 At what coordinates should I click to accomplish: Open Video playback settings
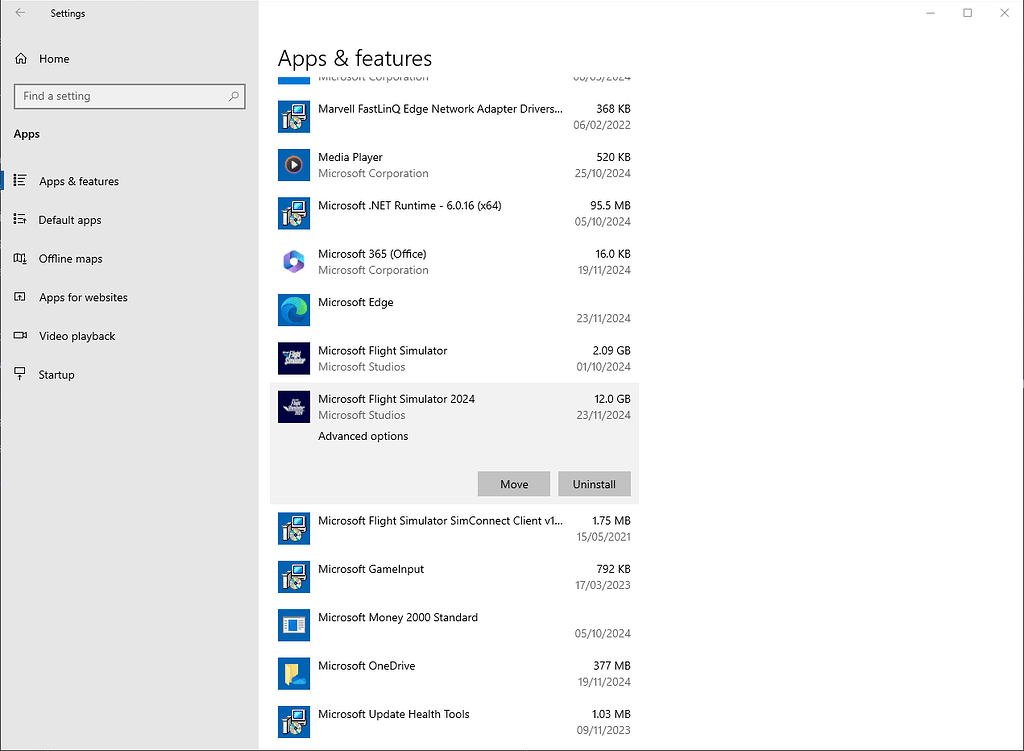(77, 336)
